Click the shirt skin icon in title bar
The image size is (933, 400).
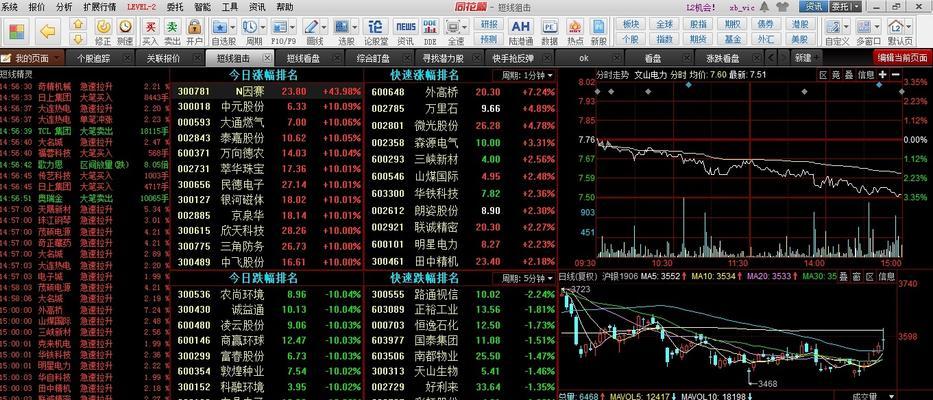(782, 7)
